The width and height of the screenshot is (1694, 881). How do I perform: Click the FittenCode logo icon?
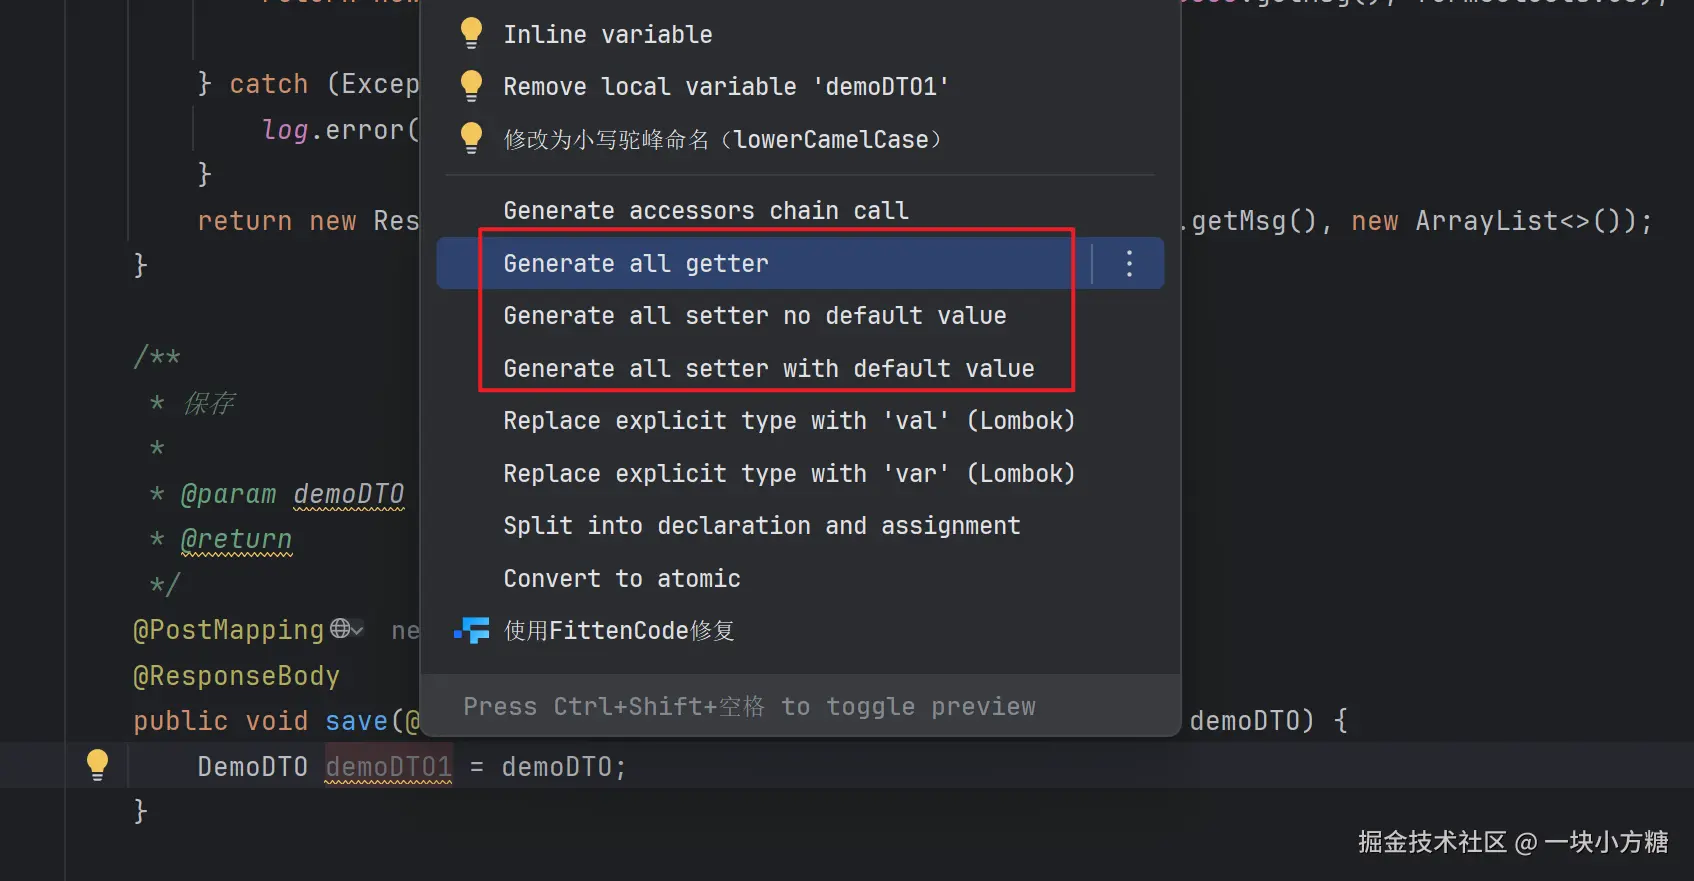[472, 630]
